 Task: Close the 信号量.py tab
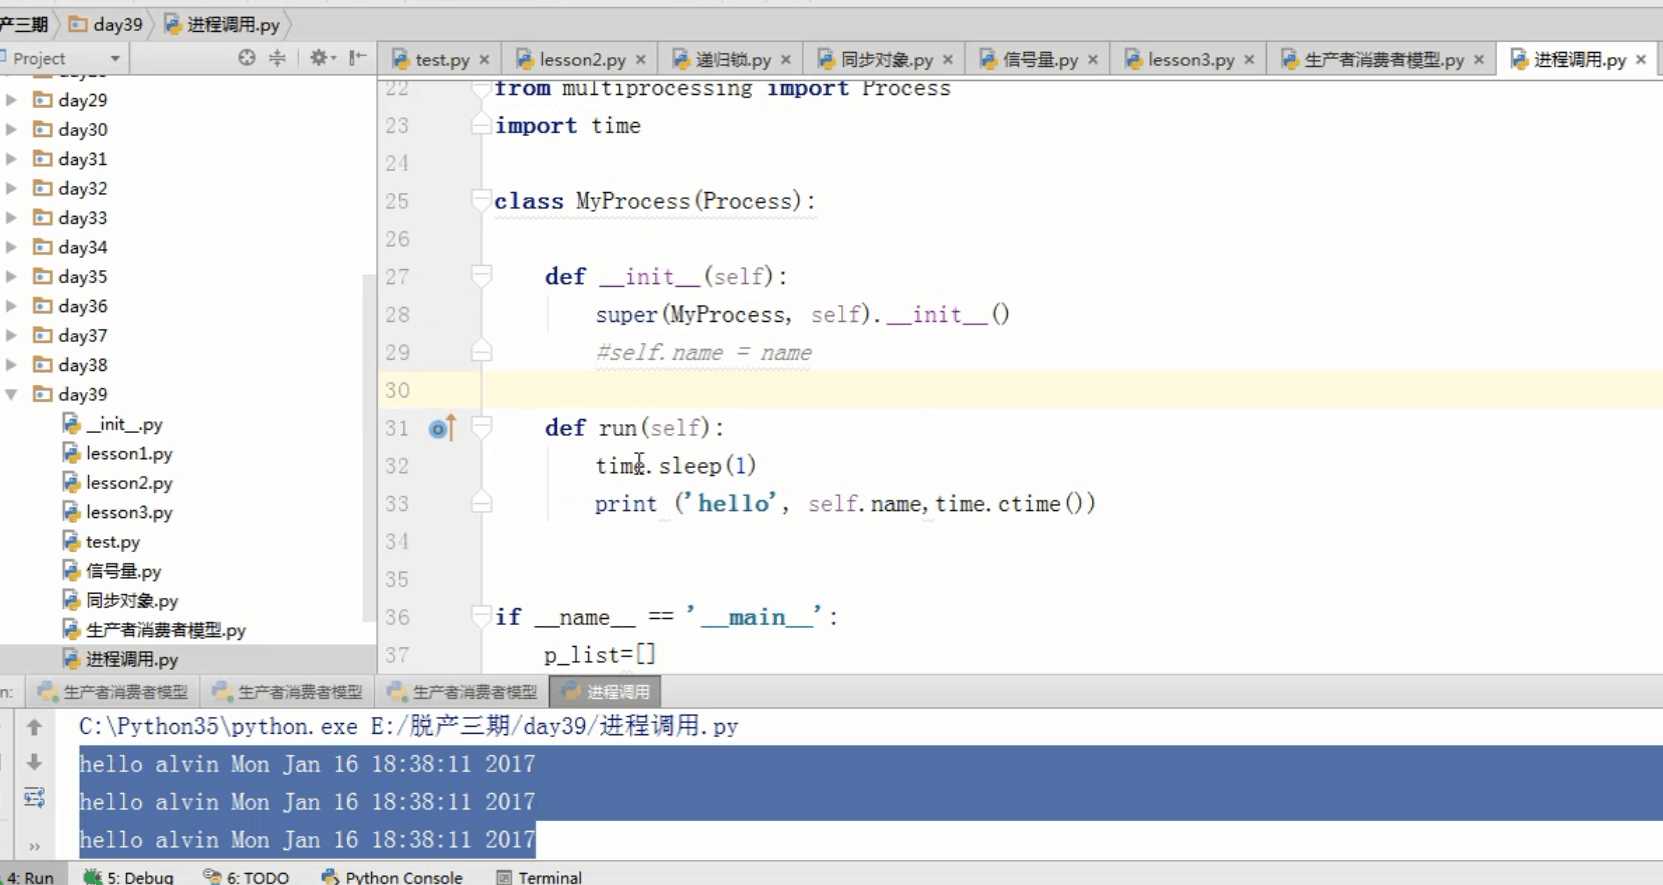tap(1093, 60)
